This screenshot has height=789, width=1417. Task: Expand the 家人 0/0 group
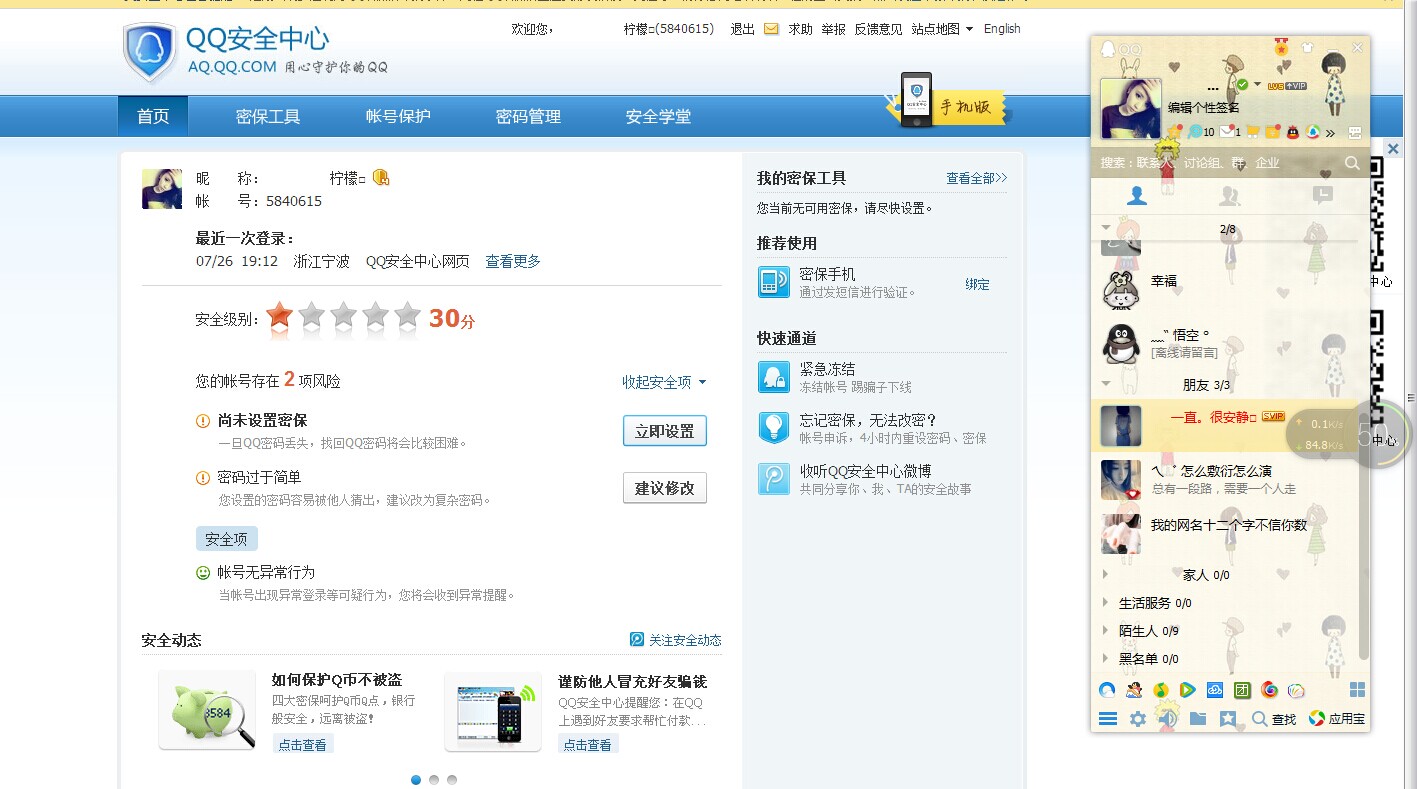point(1105,575)
